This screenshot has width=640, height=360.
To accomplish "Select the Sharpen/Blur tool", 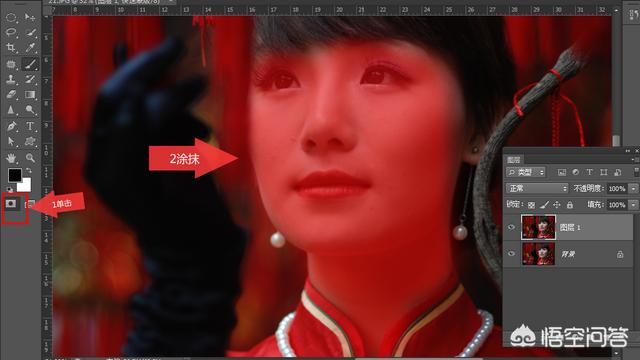I will [x=11, y=110].
